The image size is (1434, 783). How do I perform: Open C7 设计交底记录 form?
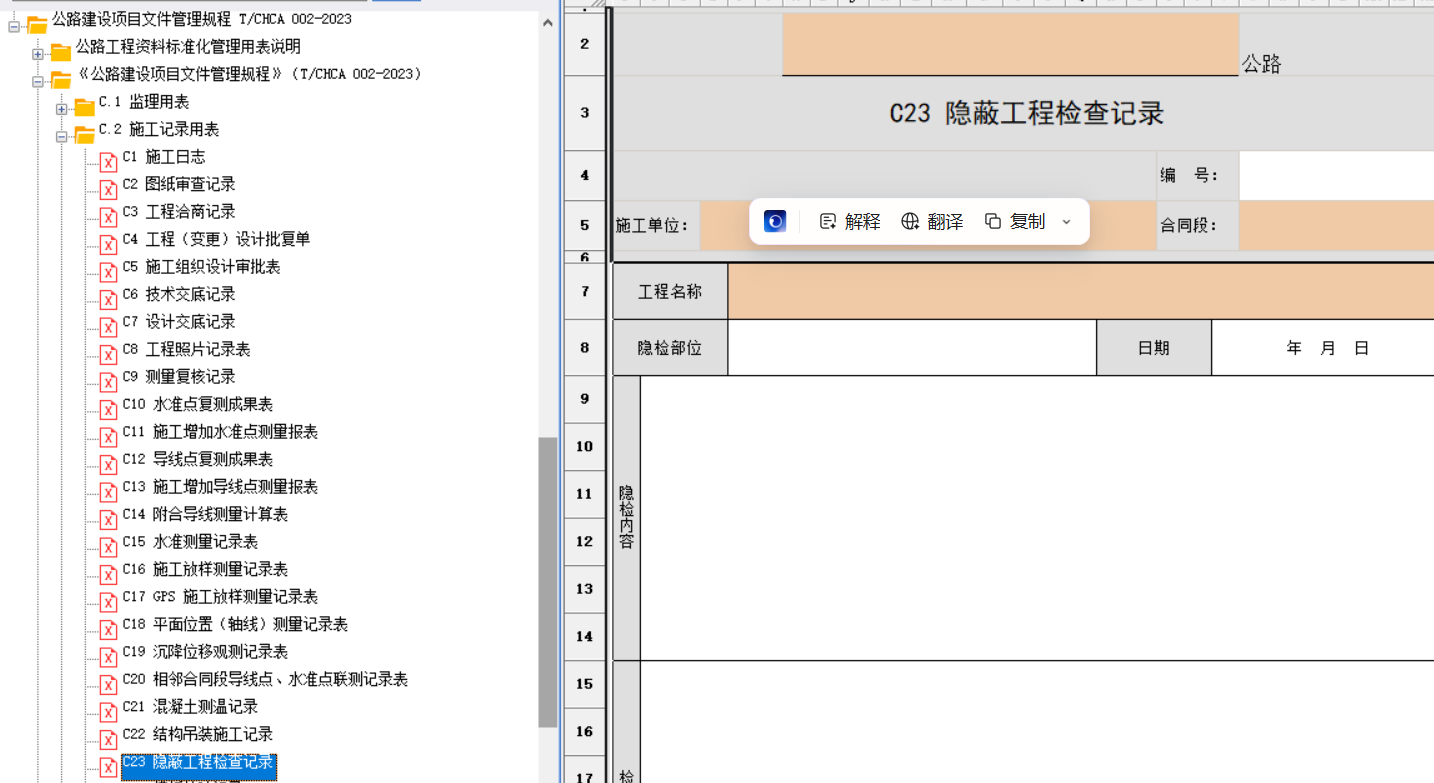click(x=179, y=322)
